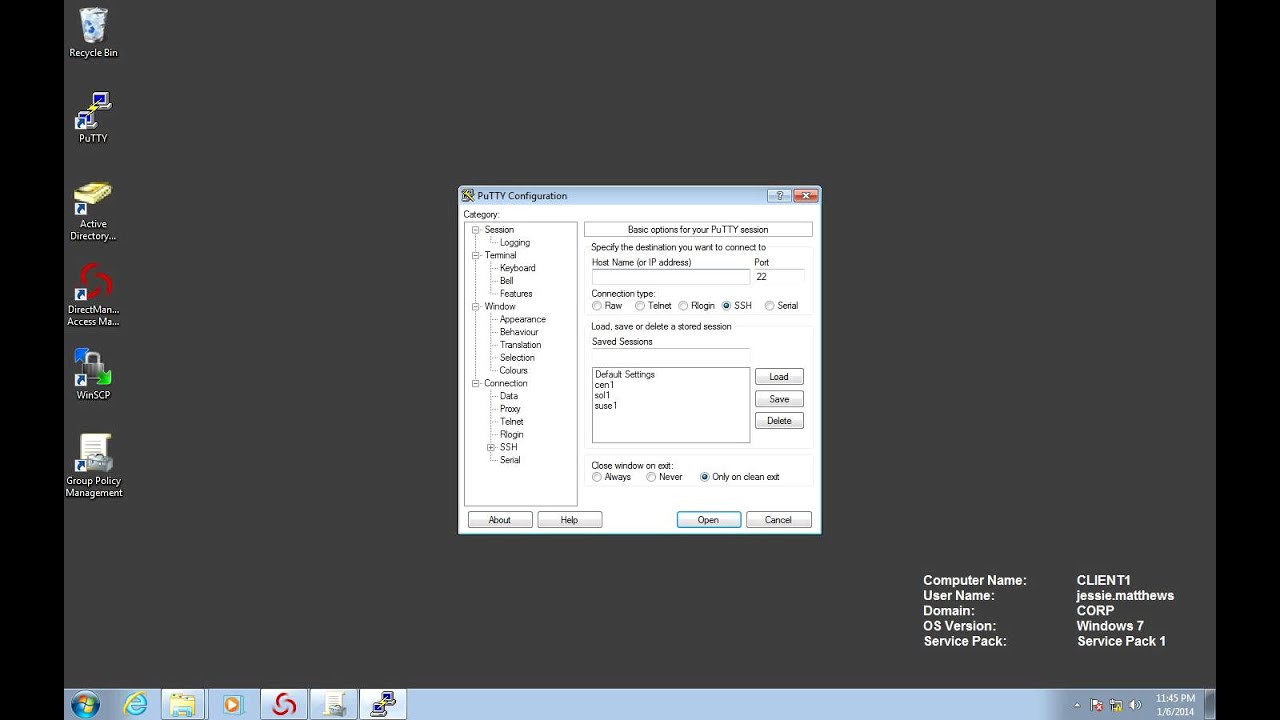Image resolution: width=1280 pixels, height=720 pixels.
Task: Select the sol1 saved session
Action: coord(602,395)
